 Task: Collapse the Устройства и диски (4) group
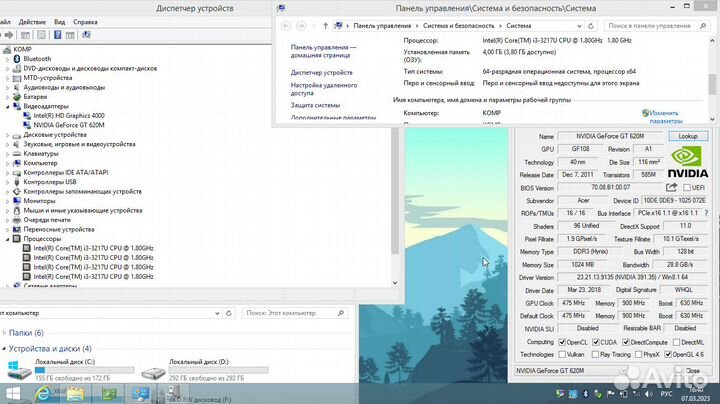[4, 349]
